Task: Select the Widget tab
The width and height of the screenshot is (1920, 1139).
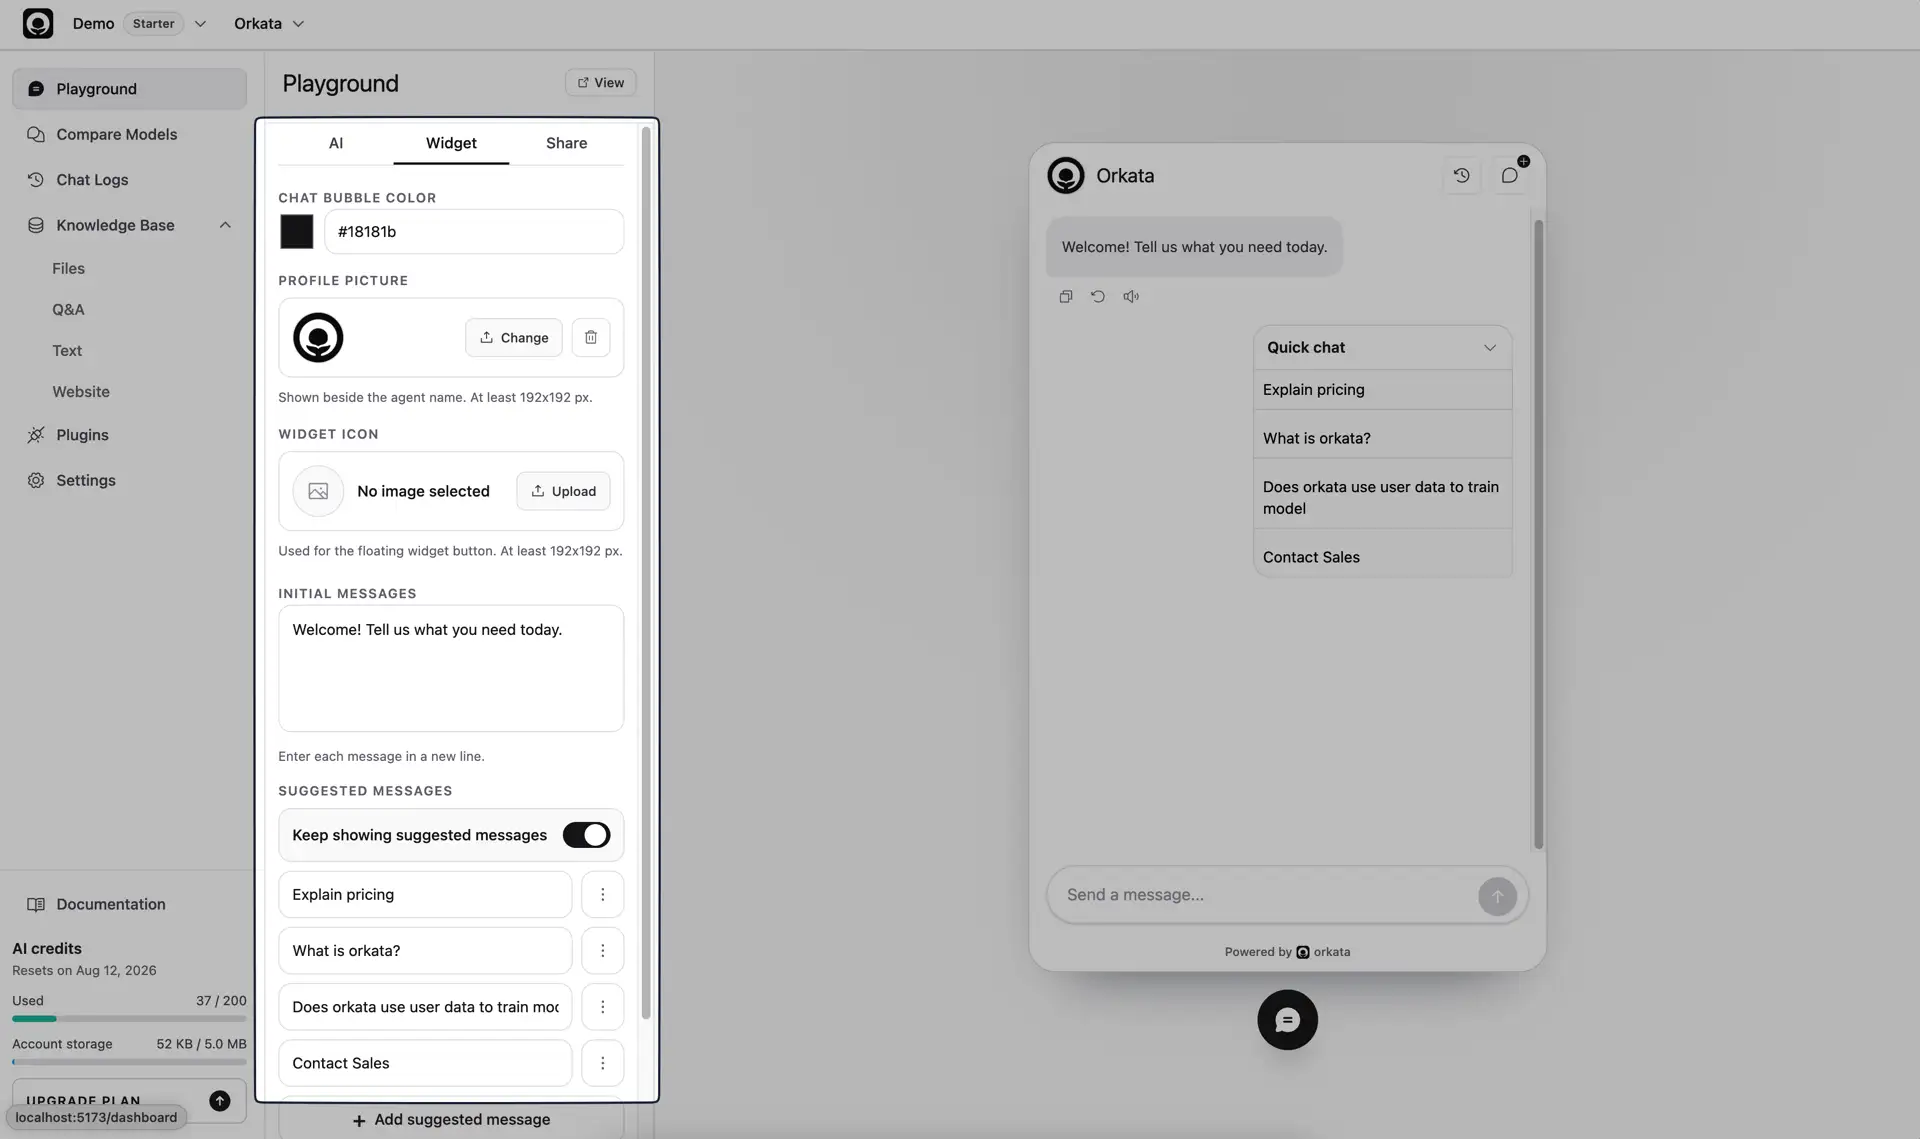Action: (x=451, y=143)
